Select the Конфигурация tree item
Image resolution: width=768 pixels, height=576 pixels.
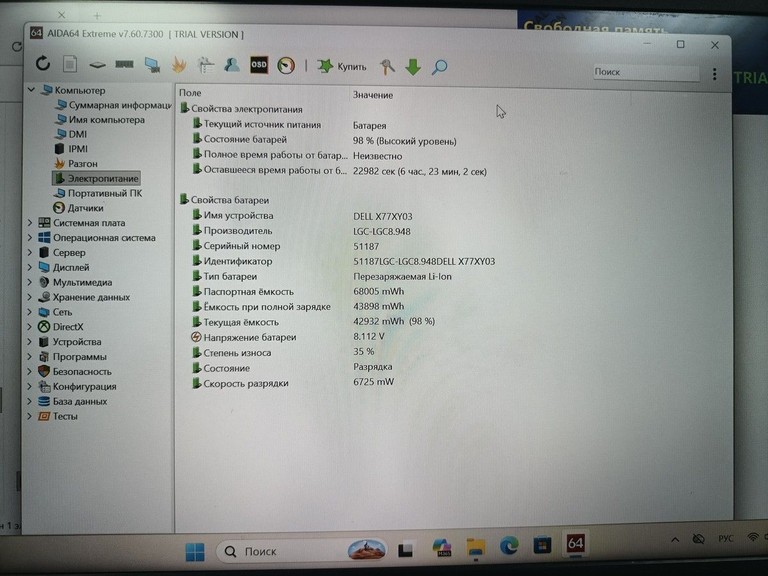77,386
